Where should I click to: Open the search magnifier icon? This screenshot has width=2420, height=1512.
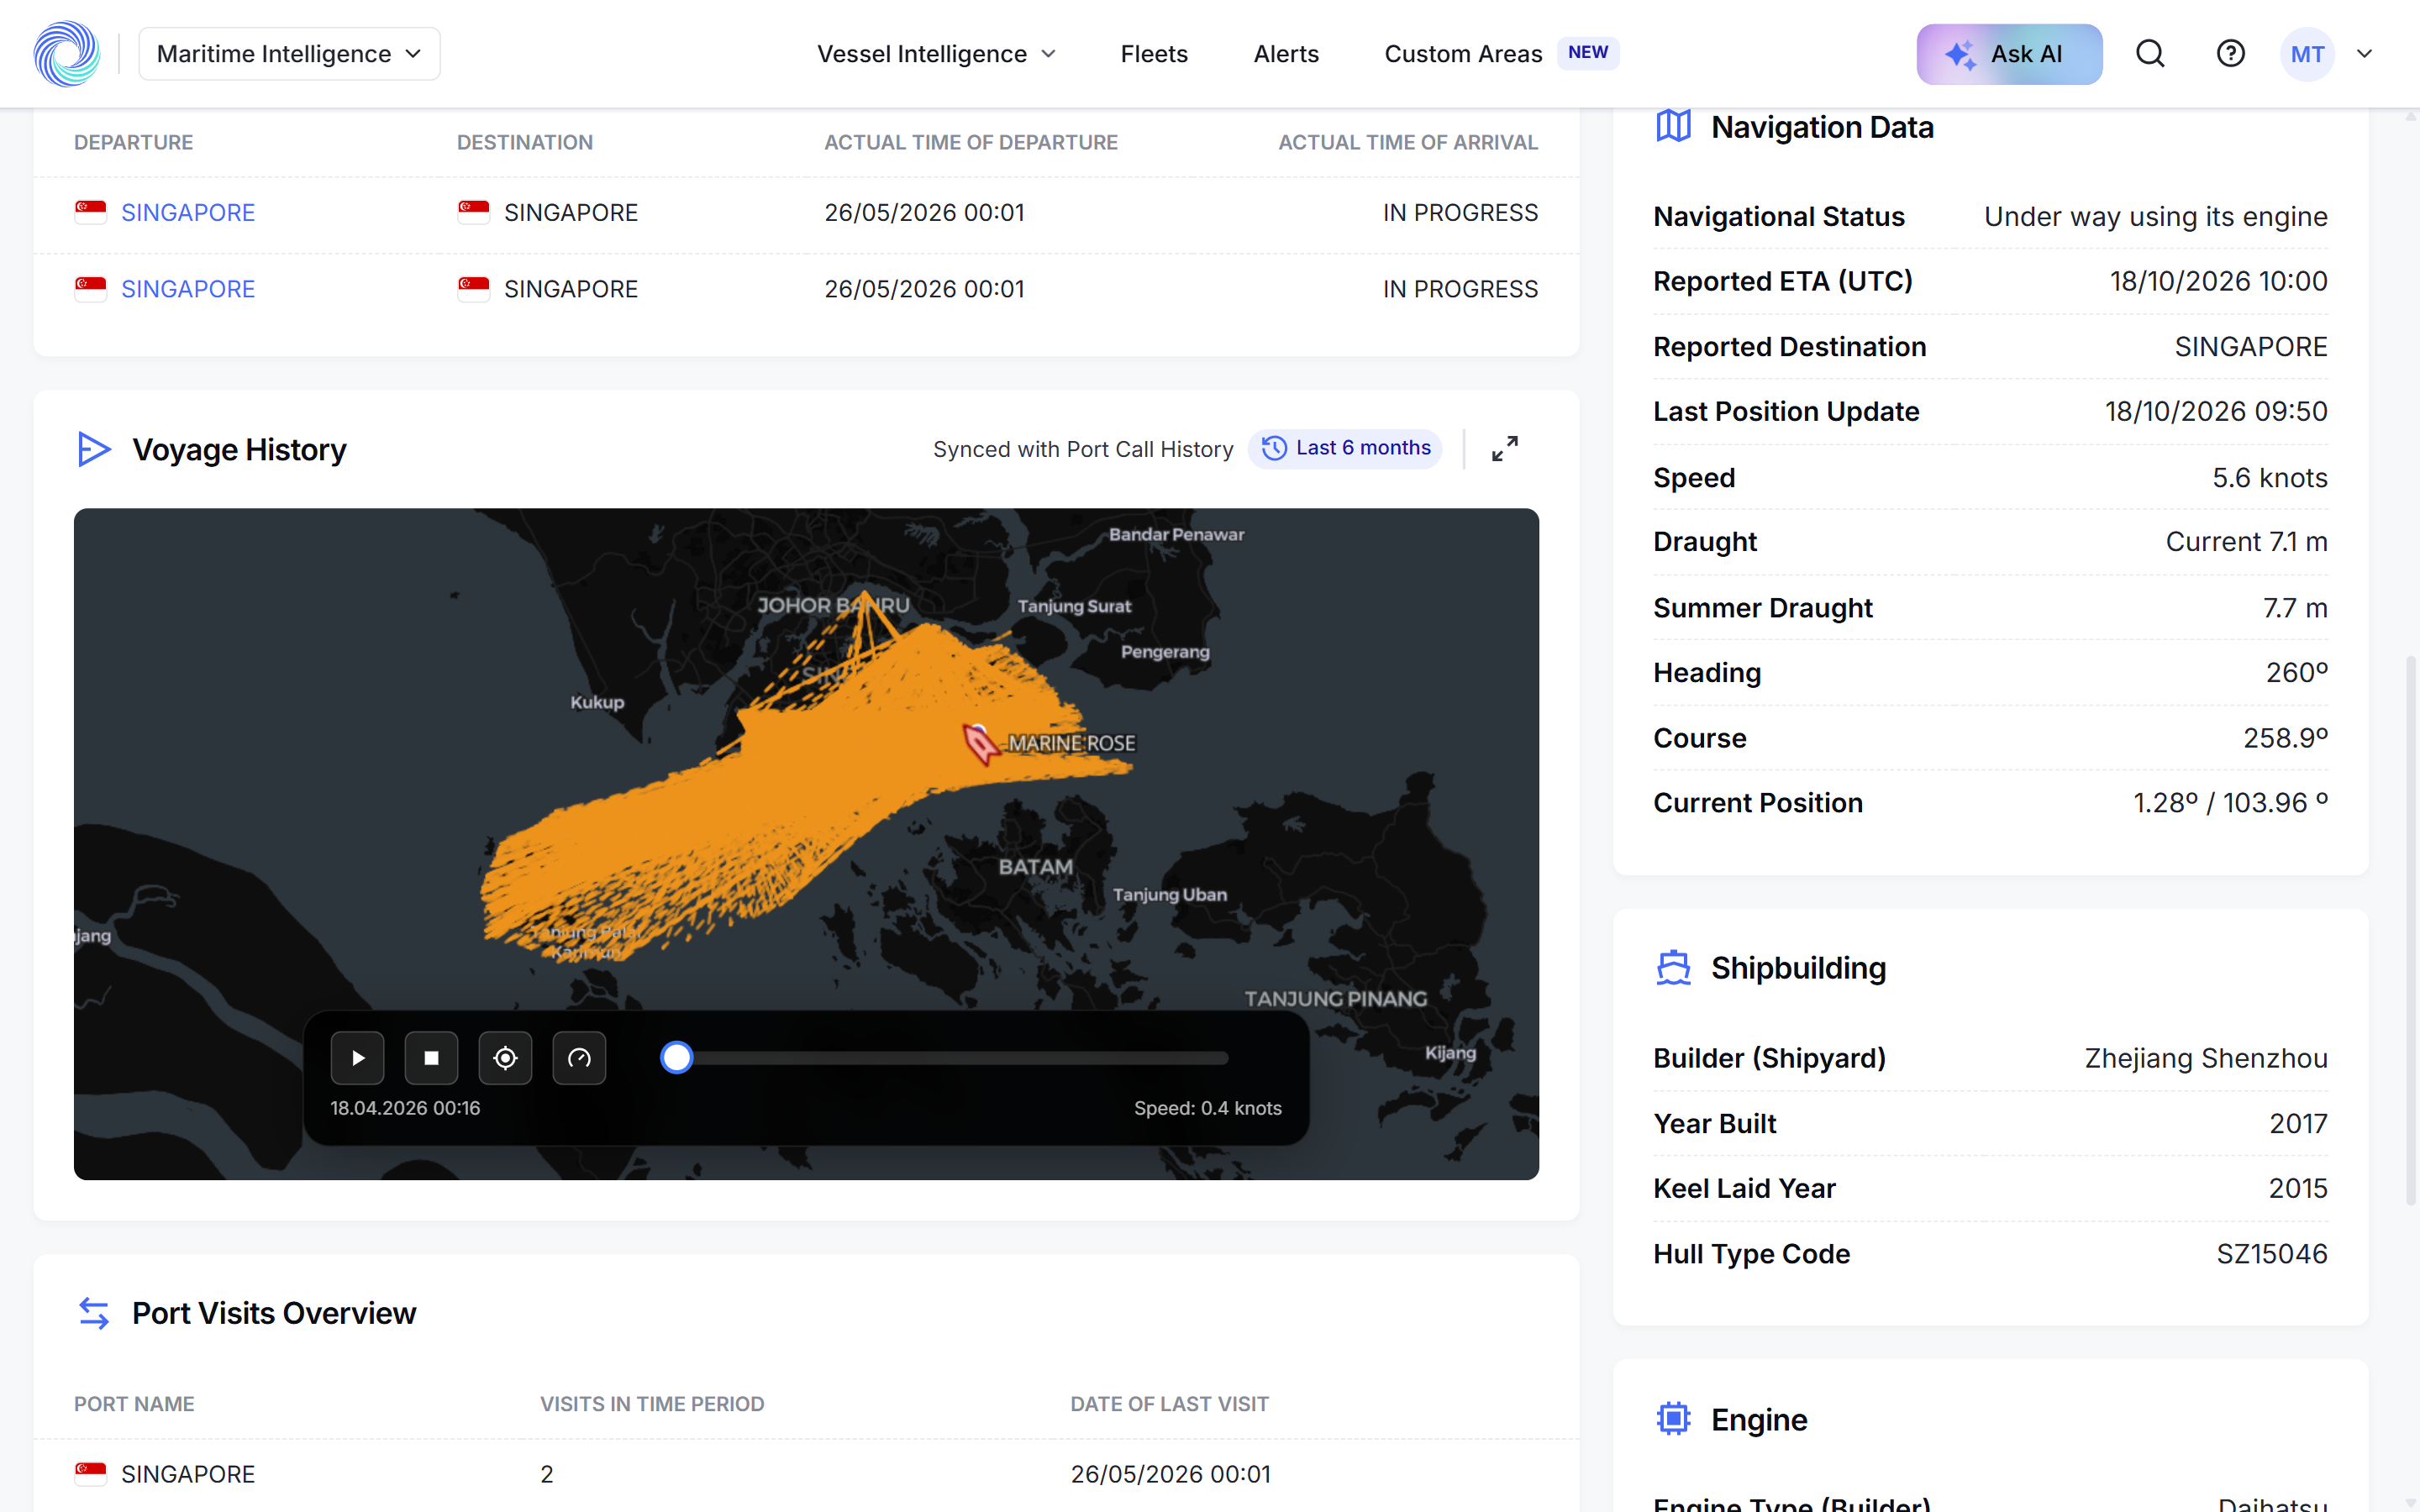tap(2150, 54)
